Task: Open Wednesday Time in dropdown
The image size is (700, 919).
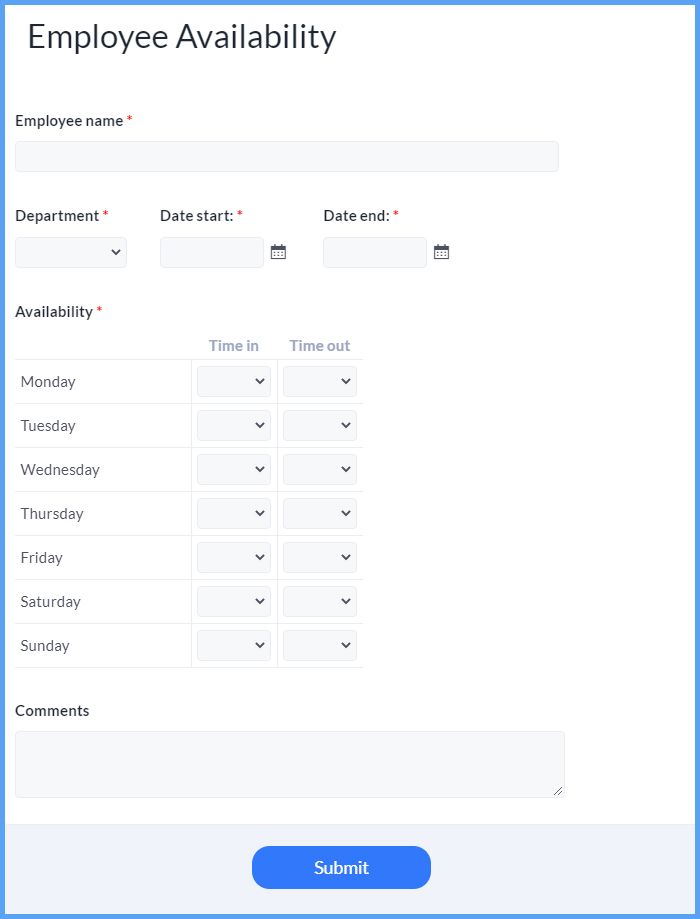Action: coord(234,469)
